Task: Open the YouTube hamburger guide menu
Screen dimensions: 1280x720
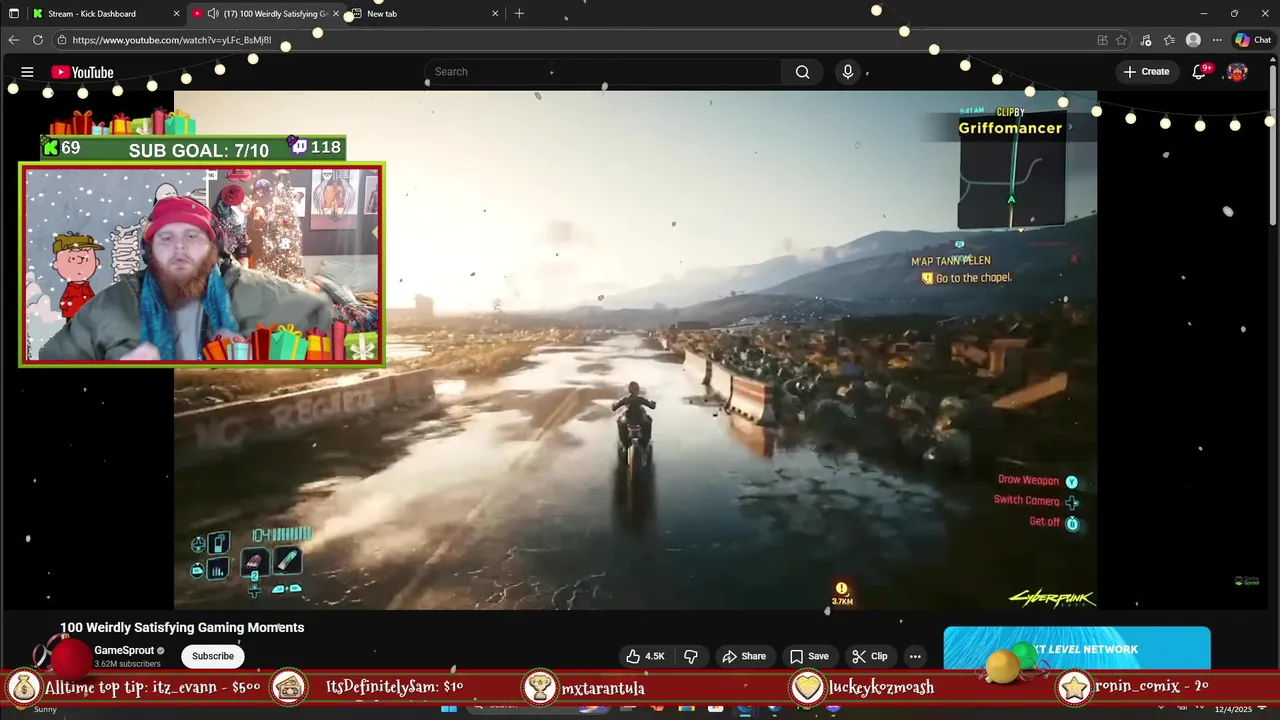Action: (x=27, y=72)
